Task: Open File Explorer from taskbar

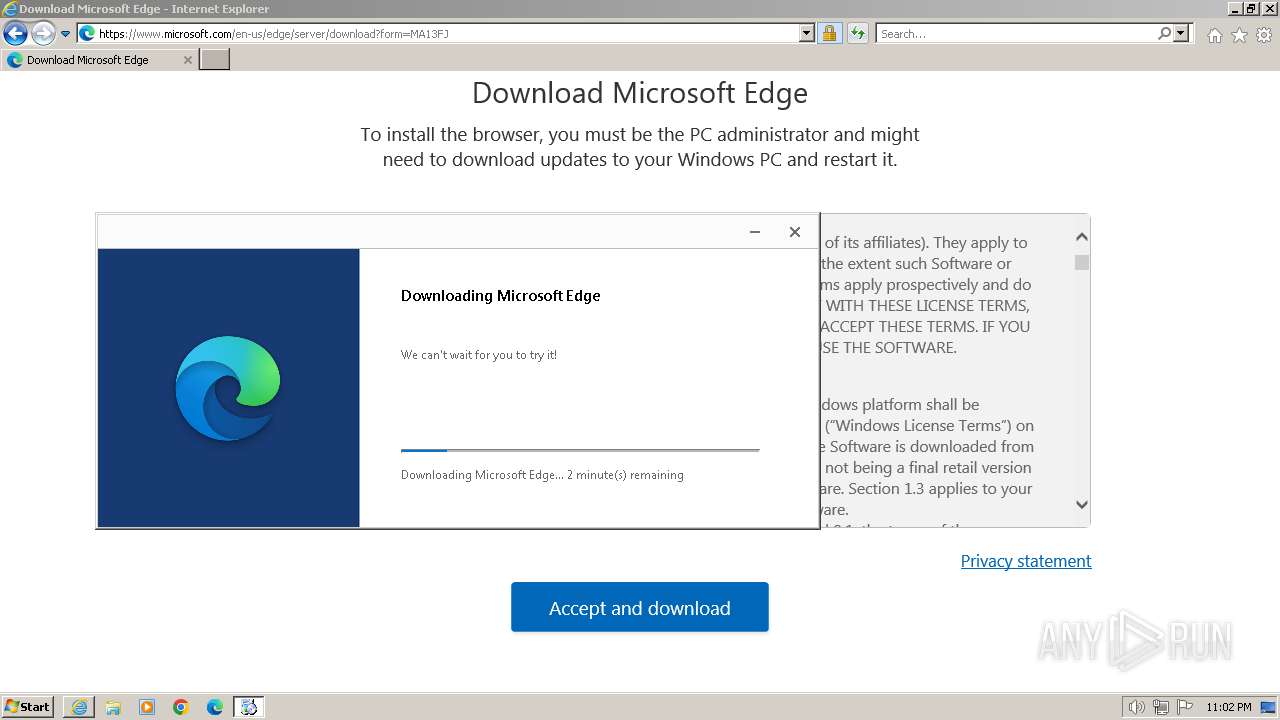Action: coord(113,707)
